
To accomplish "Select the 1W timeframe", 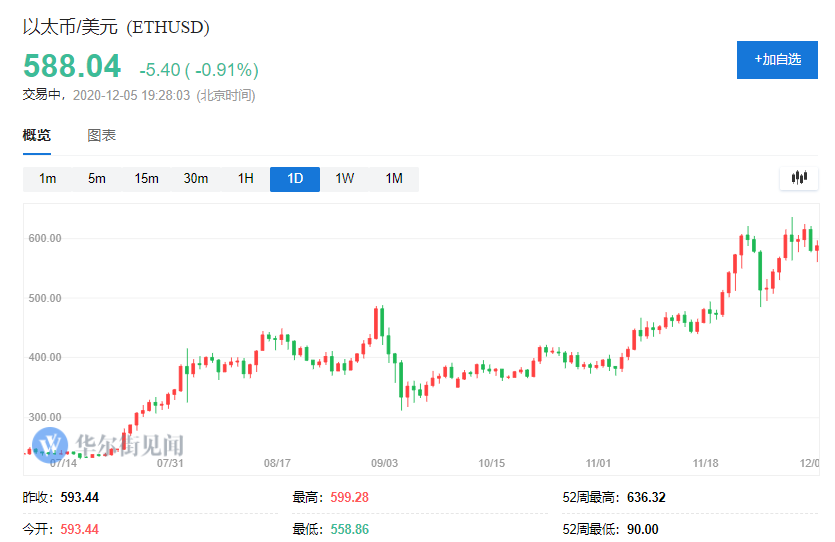I will [345, 179].
